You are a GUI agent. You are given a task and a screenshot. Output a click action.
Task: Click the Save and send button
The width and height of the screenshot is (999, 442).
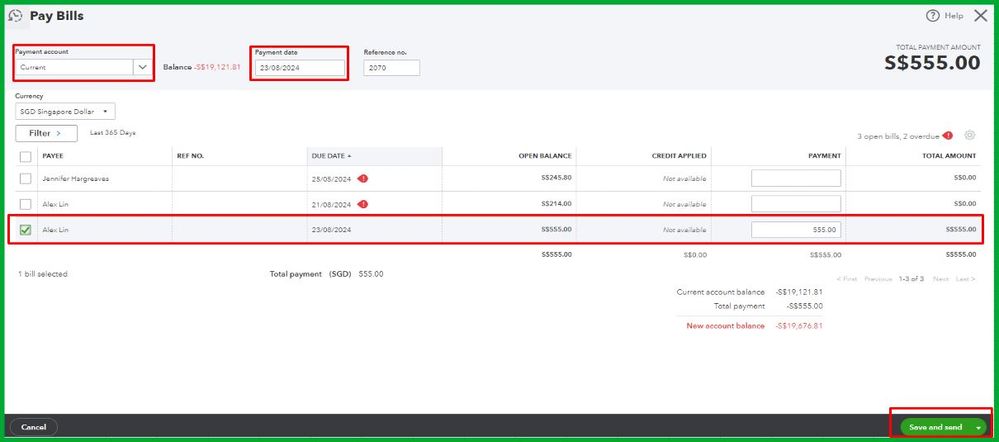[x=935, y=427]
